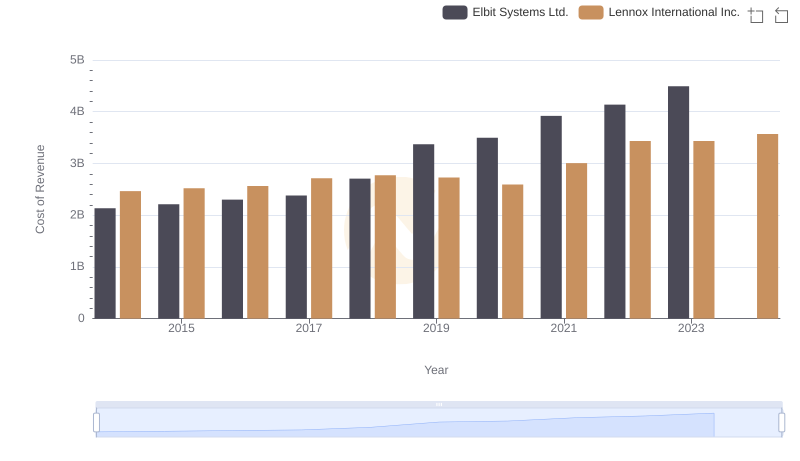Click the 2023 x-axis label
The height and width of the screenshot is (461, 800).
point(691,328)
